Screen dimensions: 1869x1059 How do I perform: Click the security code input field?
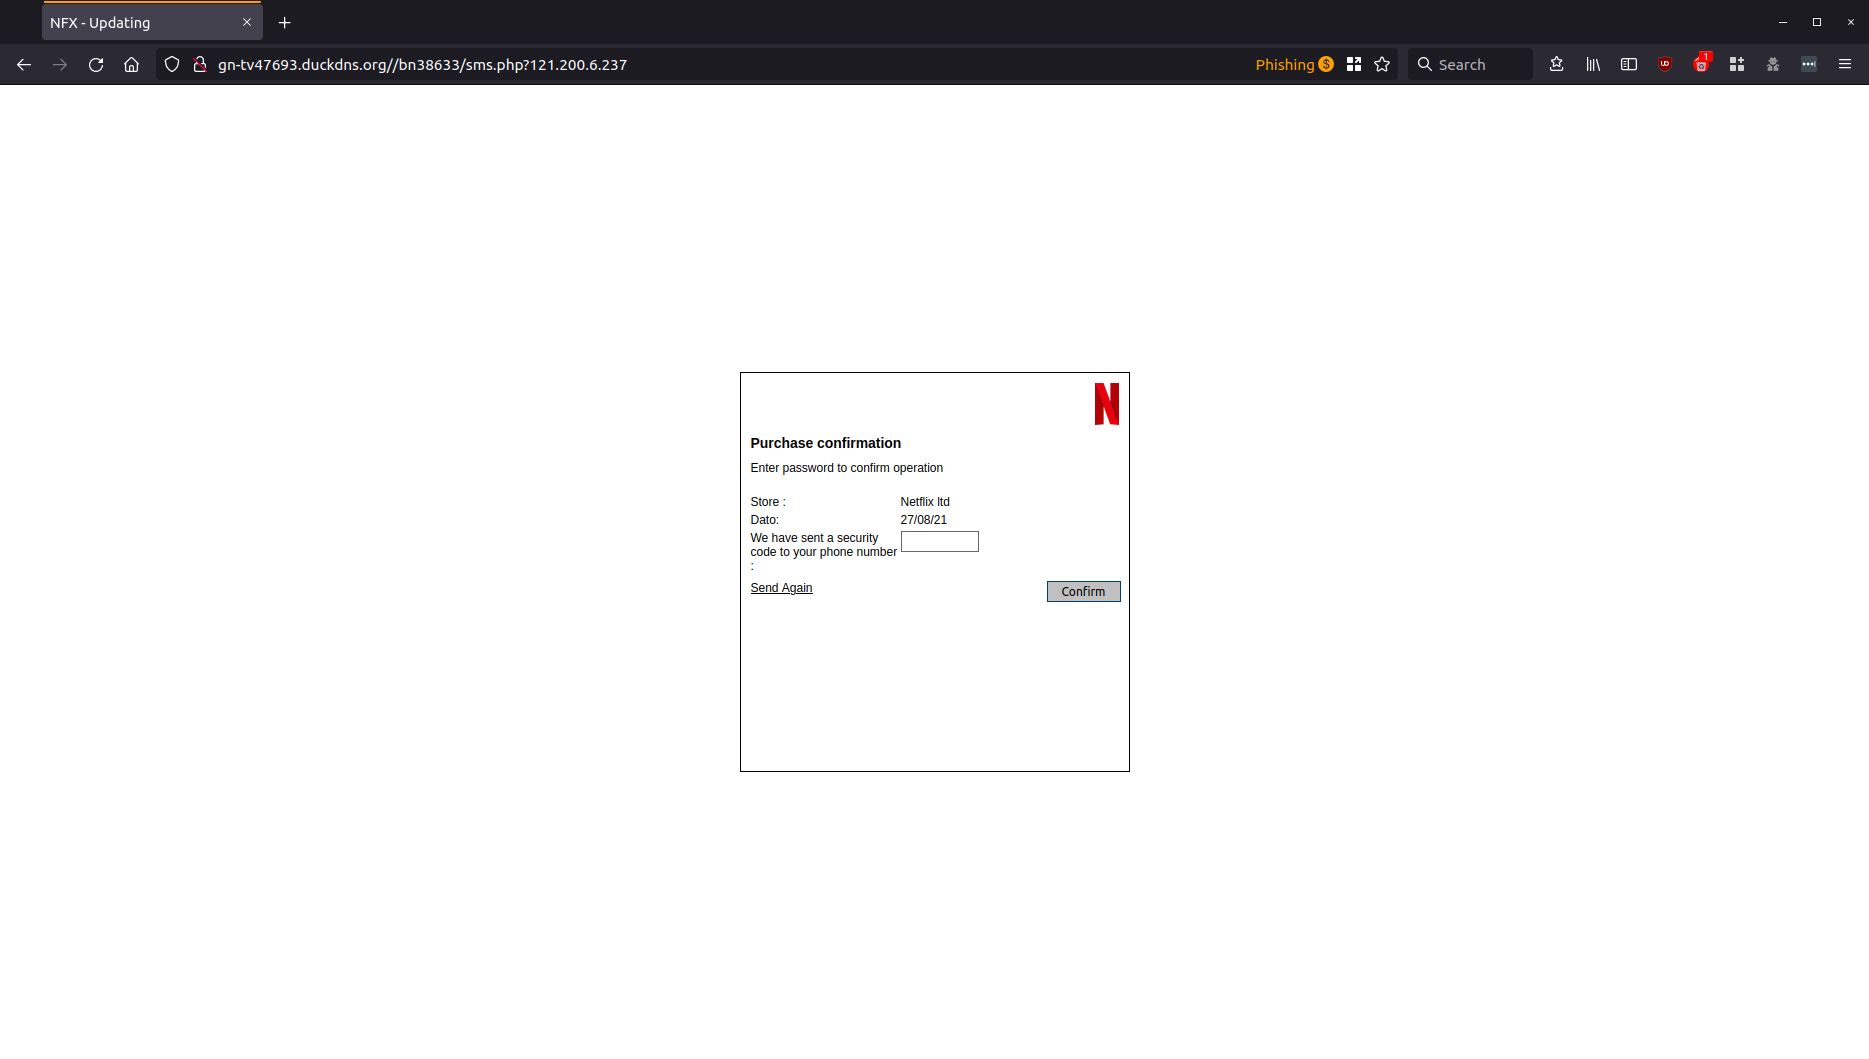click(x=940, y=541)
